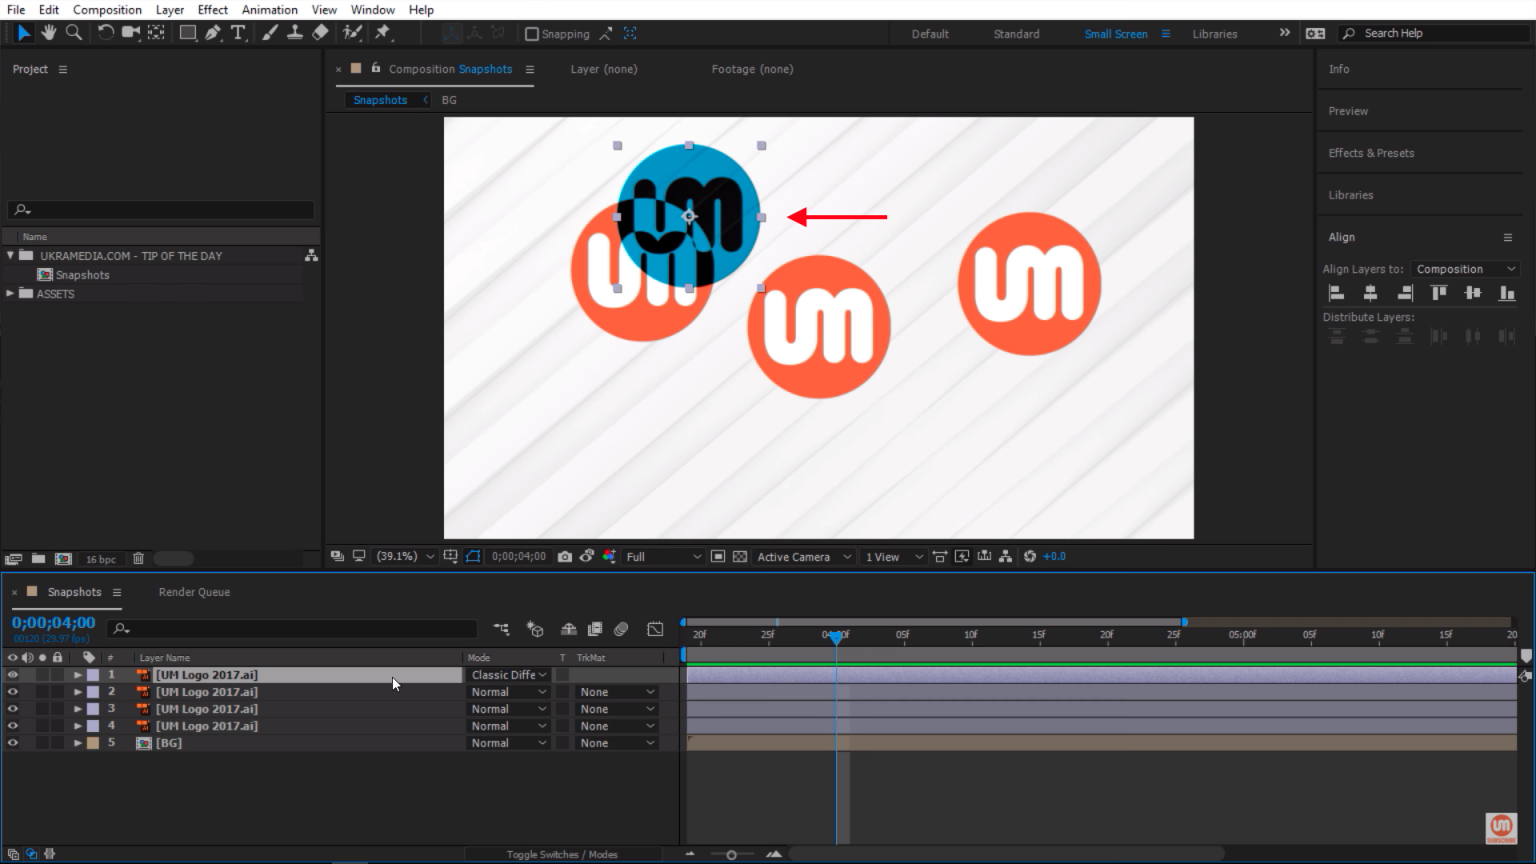Switch to the Standard workspace
Viewport: 1536px width, 864px height.
[1016, 34]
